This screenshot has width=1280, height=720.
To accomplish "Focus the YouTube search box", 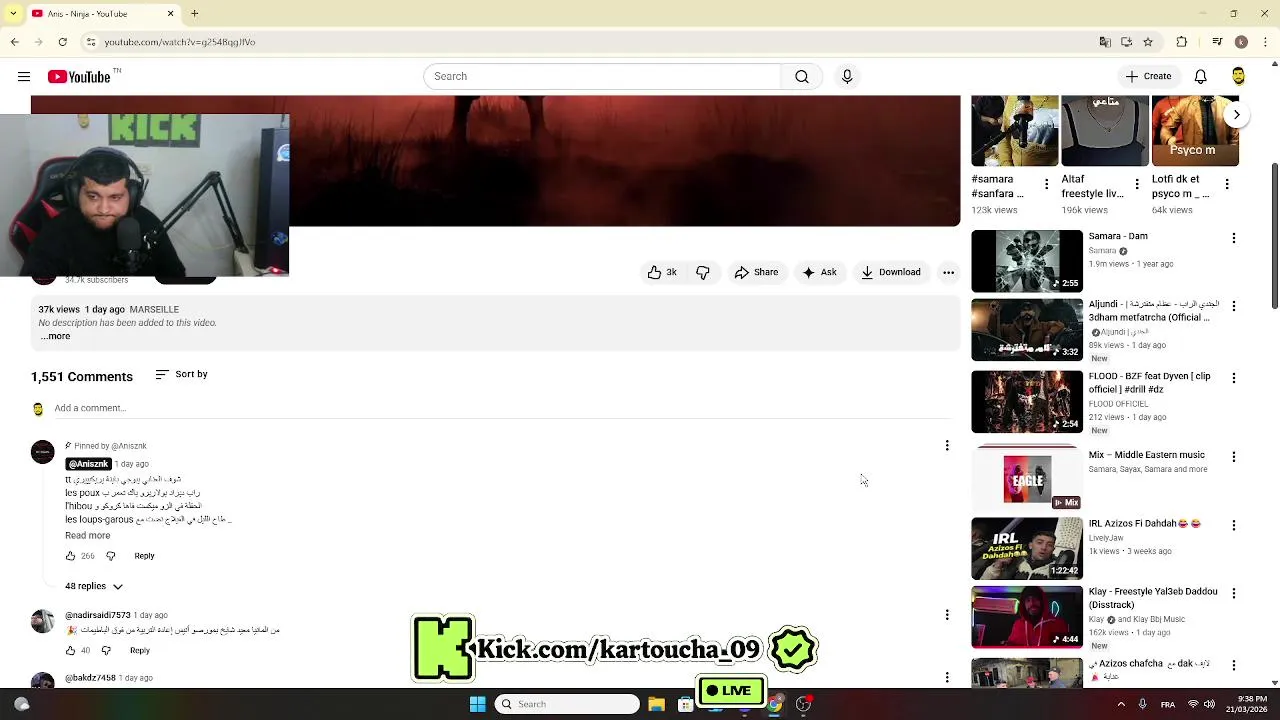I will pyautogui.click(x=602, y=76).
